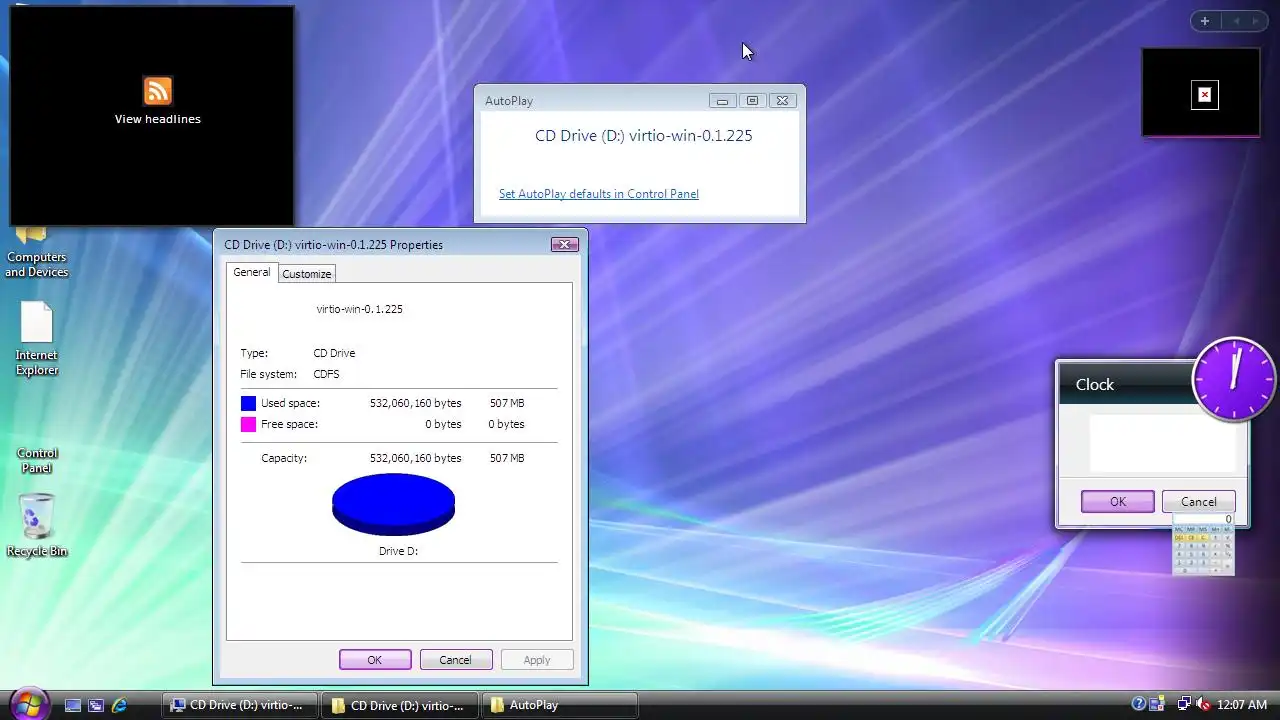Screen dimensions: 1280x720
Task: Click the CDFS file system value
Action: pyautogui.click(x=326, y=374)
